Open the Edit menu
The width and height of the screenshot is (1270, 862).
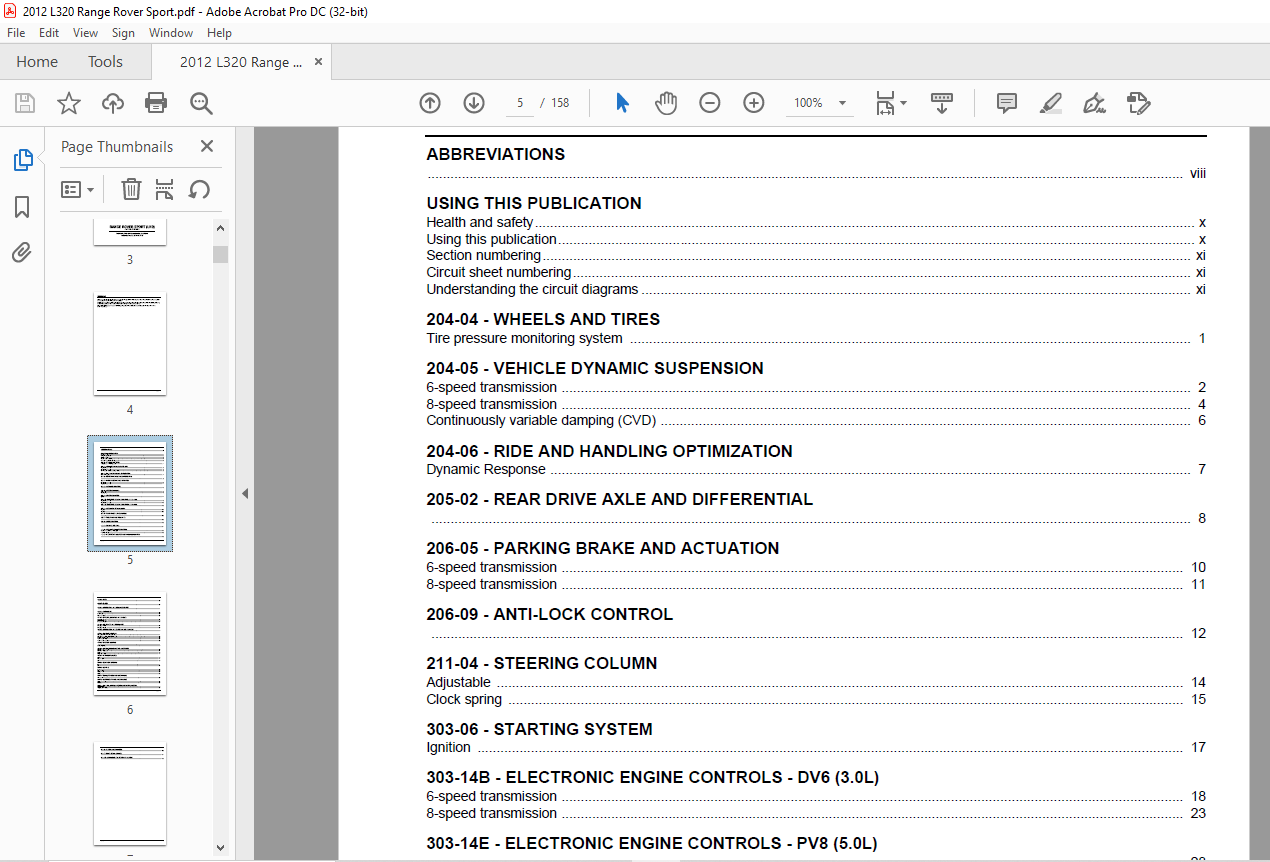pyautogui.click(x=49, y=33)
